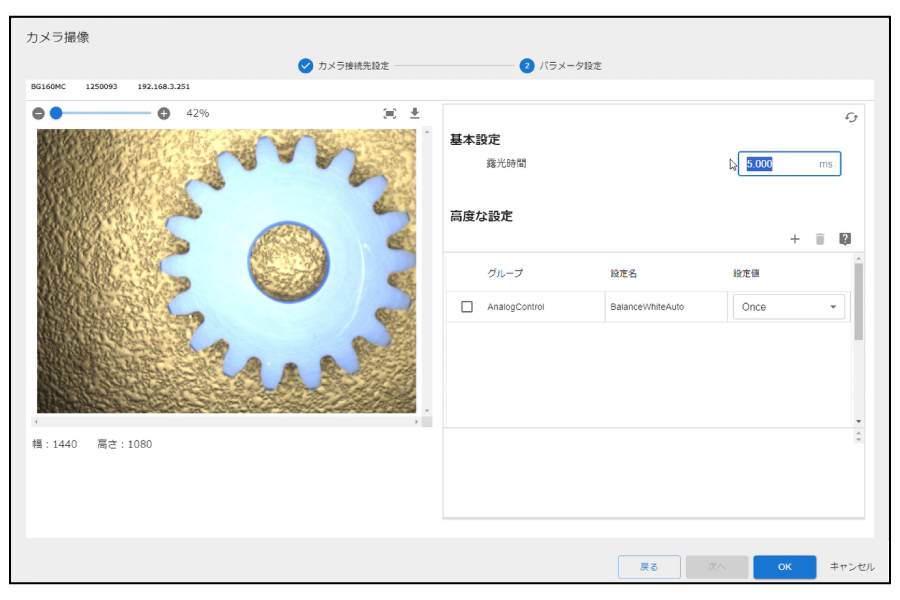Click the zoom out minus icon
Image resolution: width=900 pixels, height=600 pixels.
[38, 113]
